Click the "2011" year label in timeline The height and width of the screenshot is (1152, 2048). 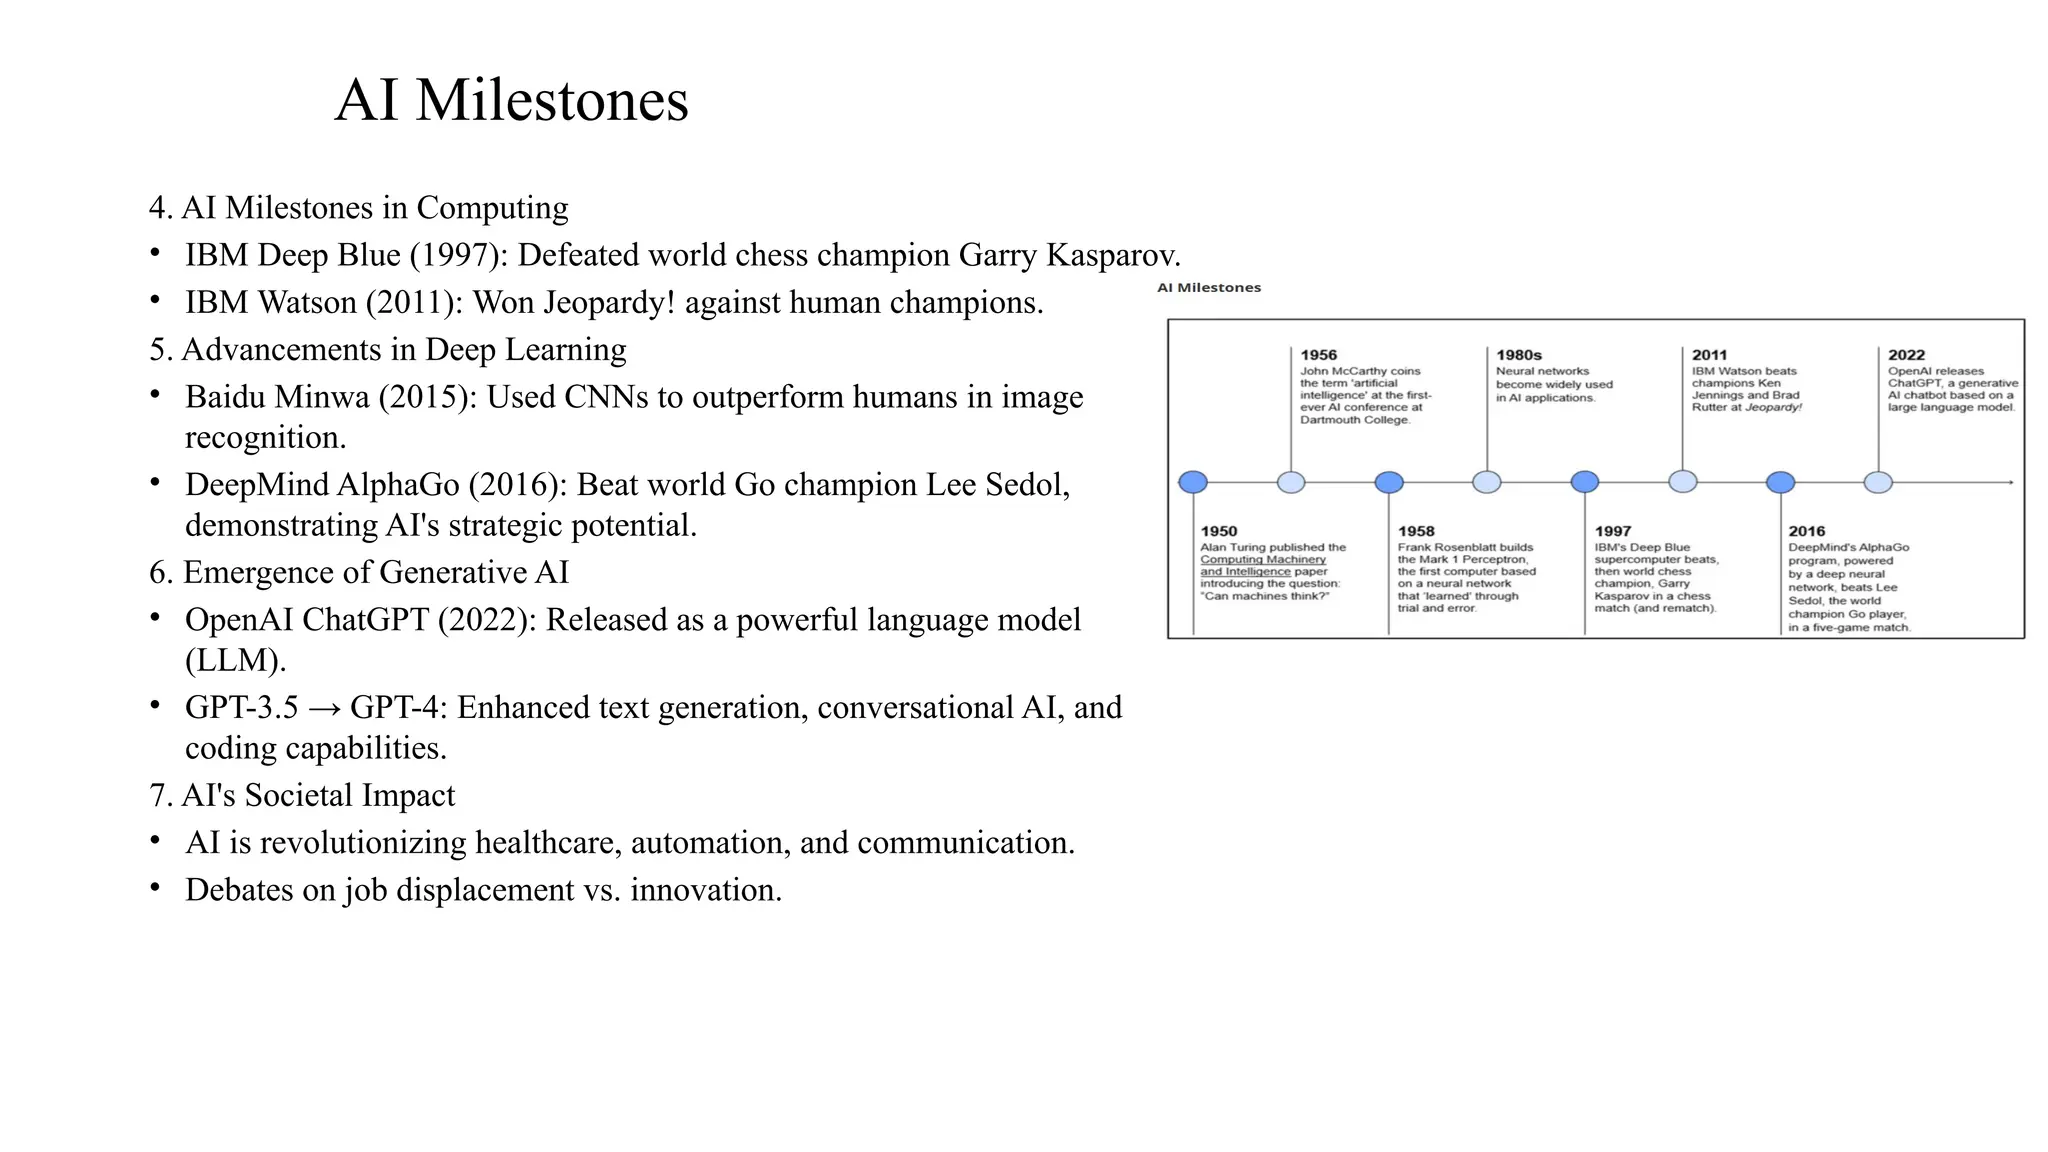tap(1709, 355)
